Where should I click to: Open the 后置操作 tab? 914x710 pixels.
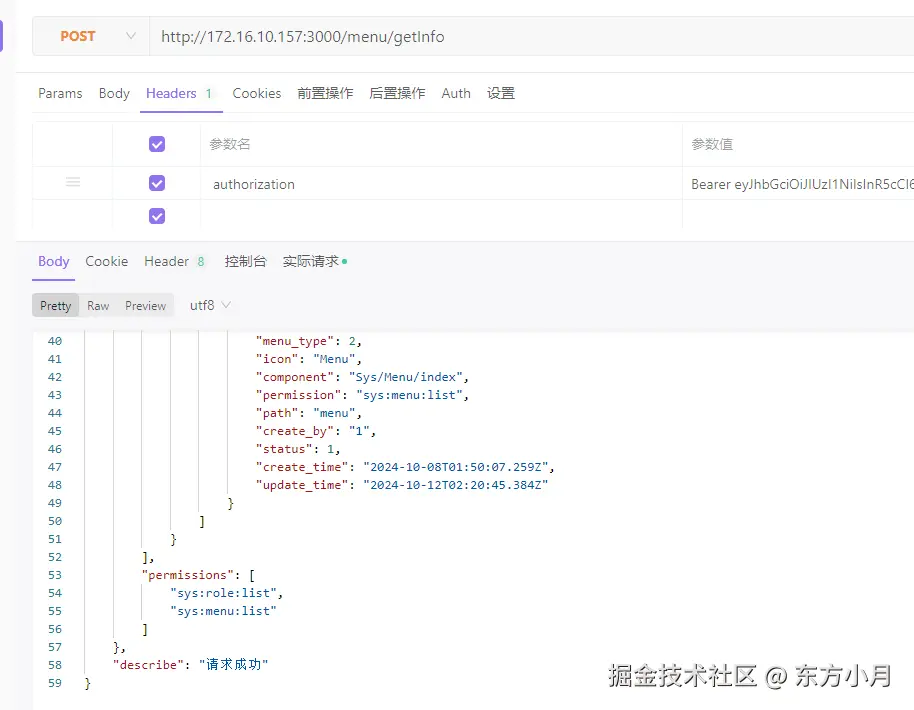[x=397, y=93]
